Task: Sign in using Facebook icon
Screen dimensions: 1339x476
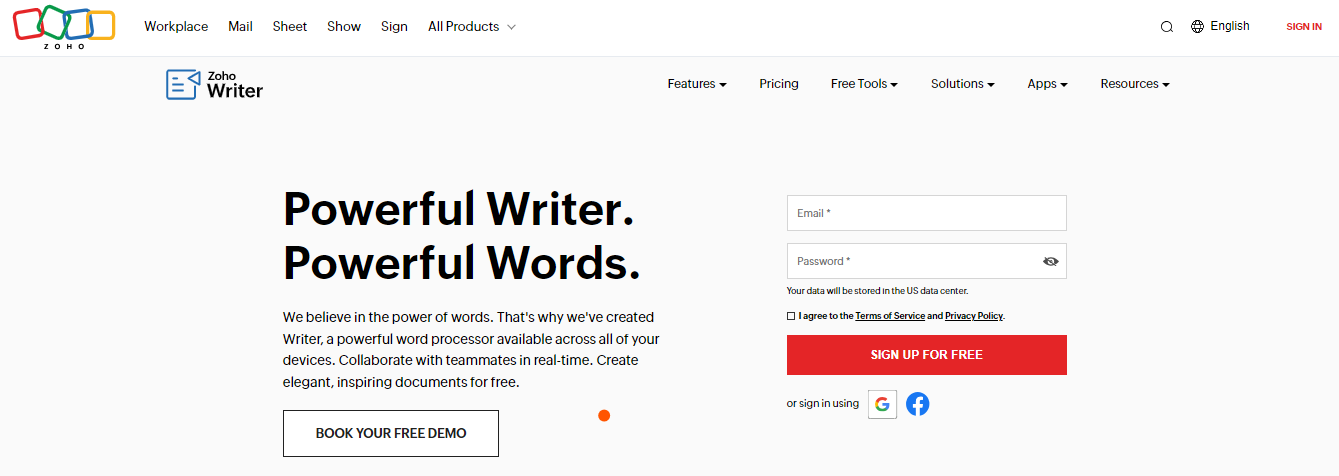Action: pyautogui.click(x=917, y=404)
